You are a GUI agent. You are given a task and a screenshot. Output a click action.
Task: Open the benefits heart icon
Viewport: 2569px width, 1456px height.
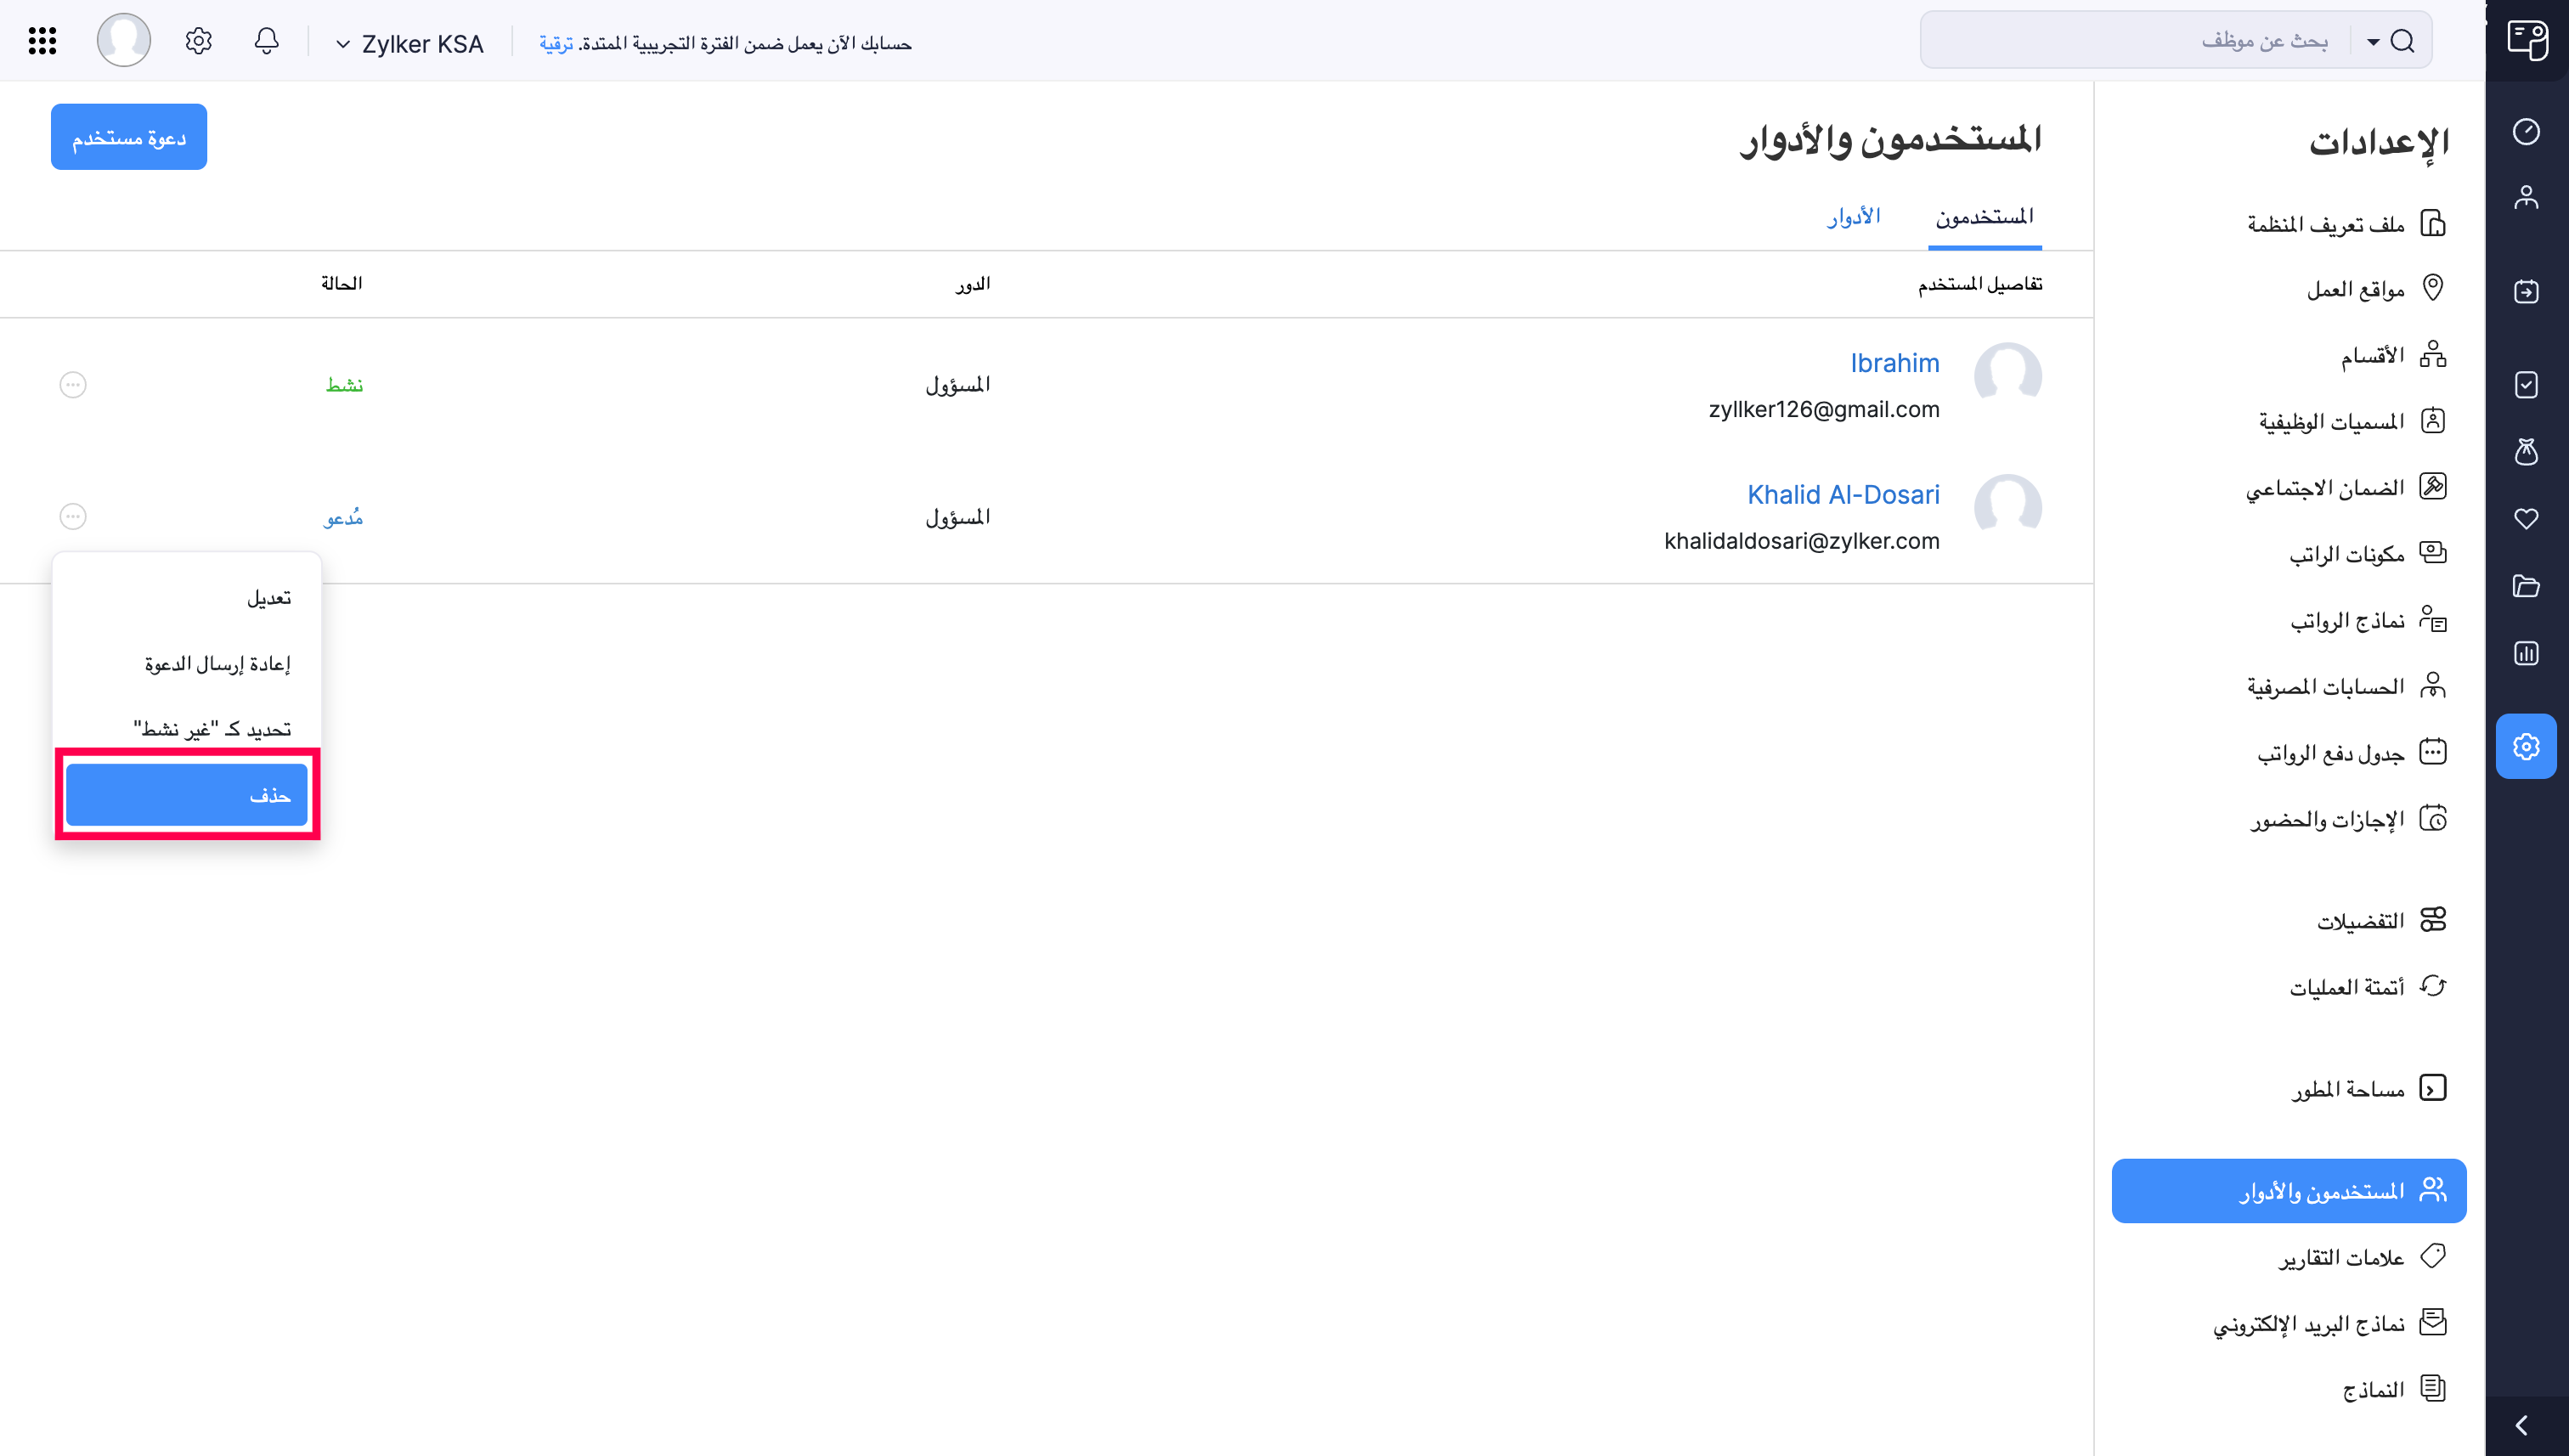tap(2528, 519)
